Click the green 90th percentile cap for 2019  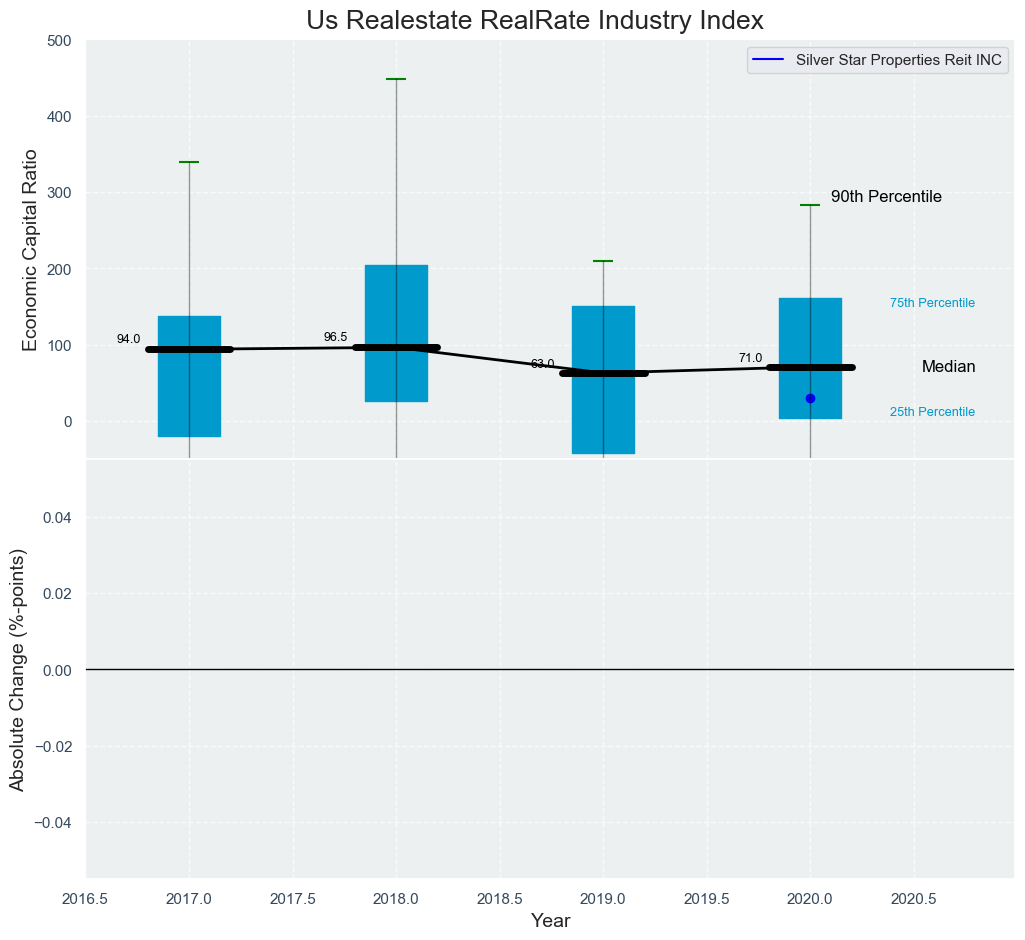pyautogui.click(x=603, y=261)
